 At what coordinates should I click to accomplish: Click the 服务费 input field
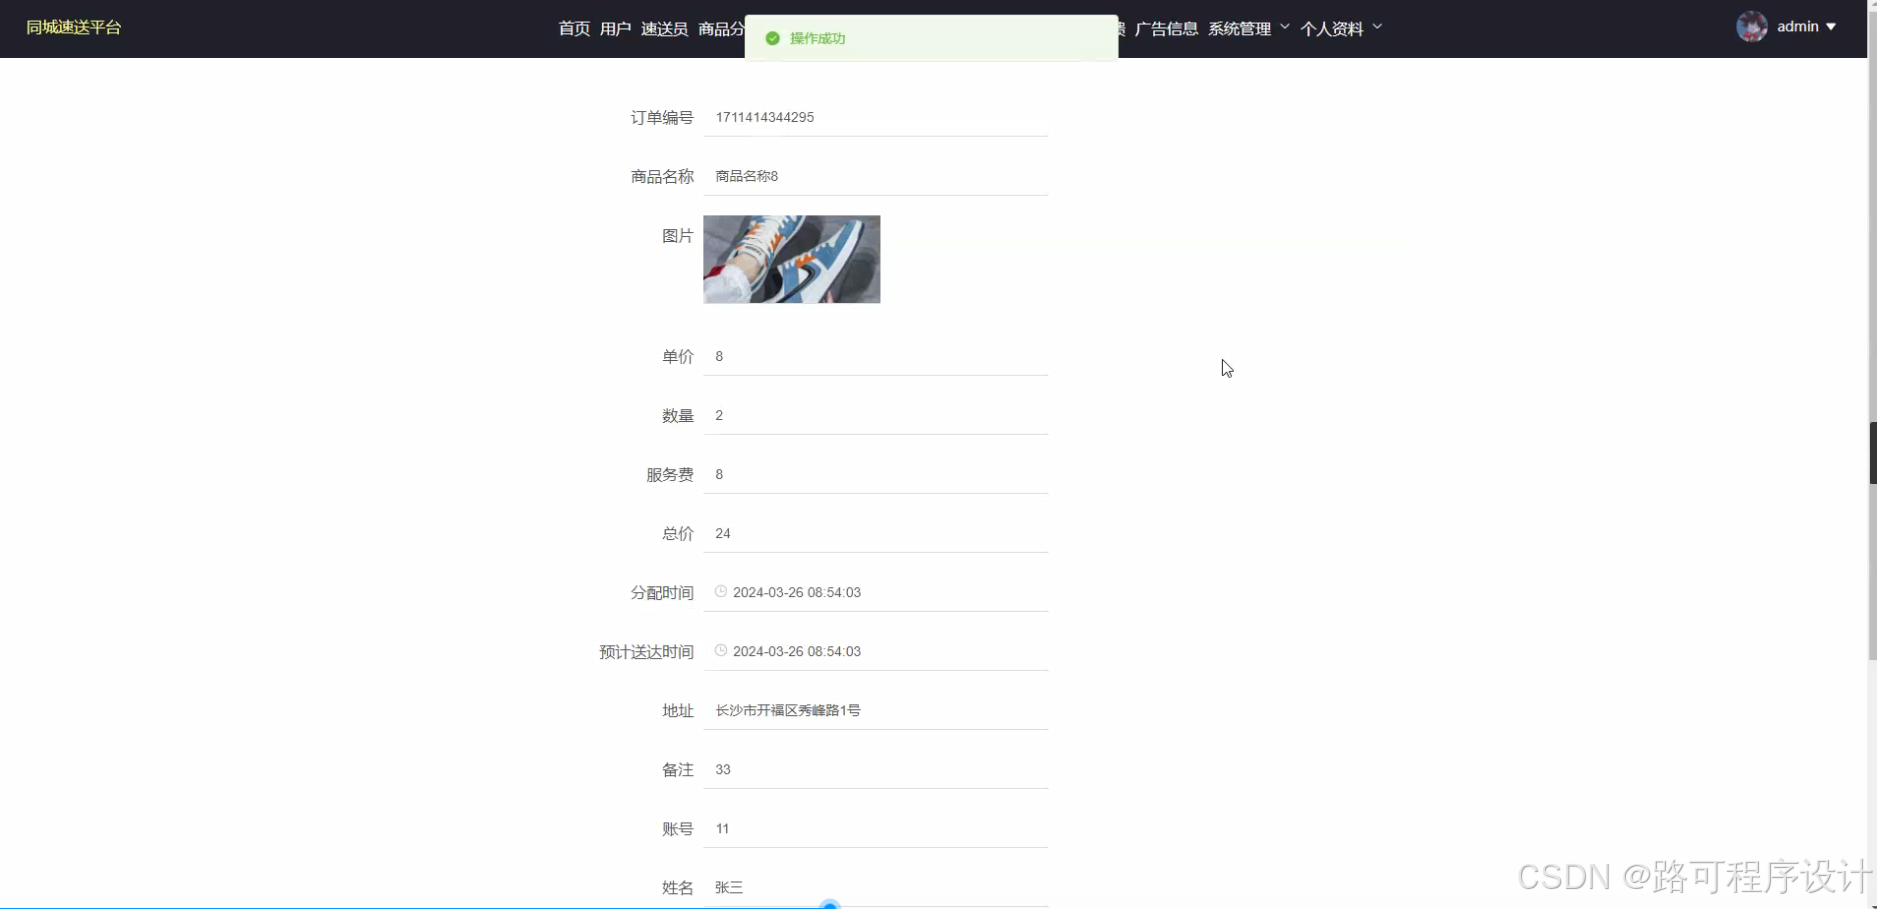875,474
